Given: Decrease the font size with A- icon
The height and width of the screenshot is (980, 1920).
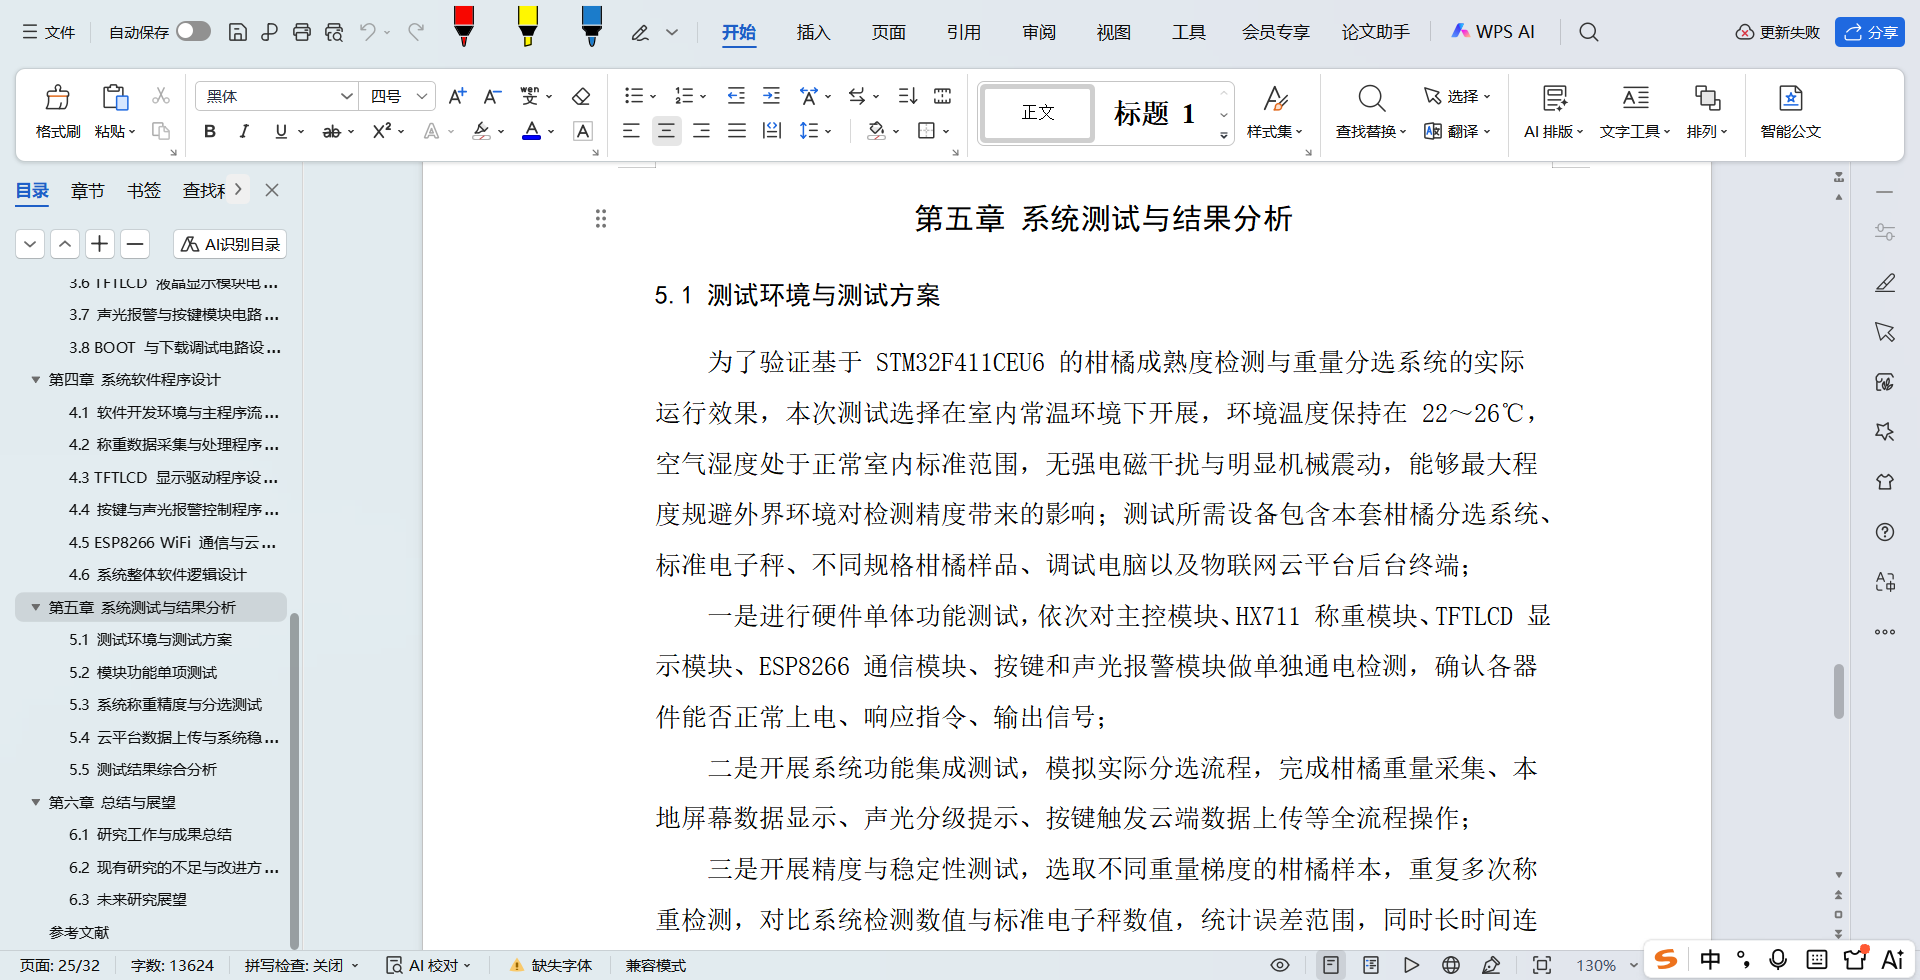Looking at the screenshot, I should [x=492, y=96].
